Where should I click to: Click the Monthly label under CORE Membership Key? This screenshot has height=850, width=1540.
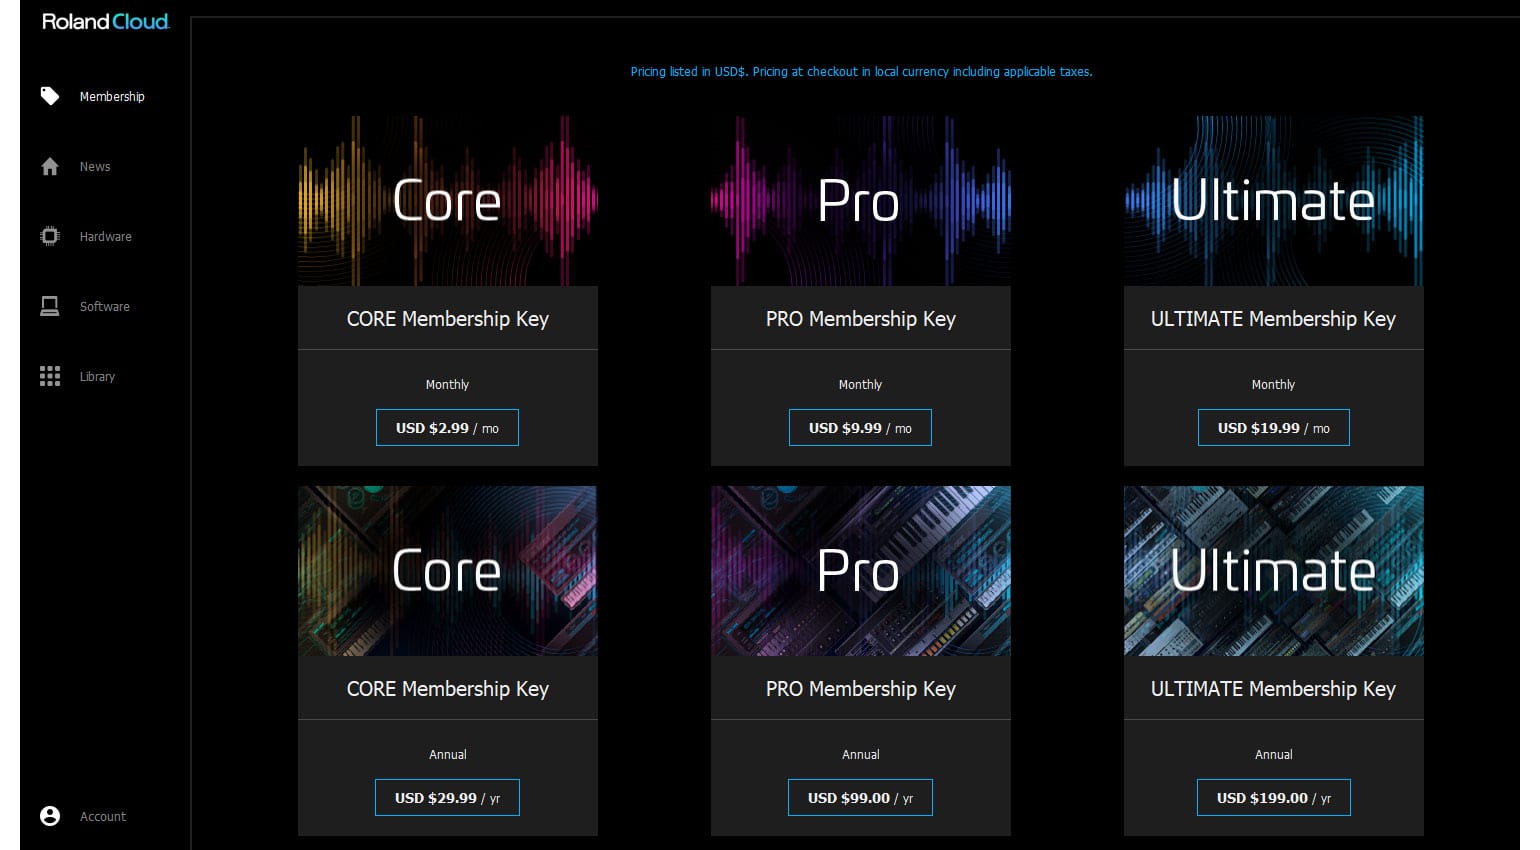pyautogui.click(x=447, y=385)
